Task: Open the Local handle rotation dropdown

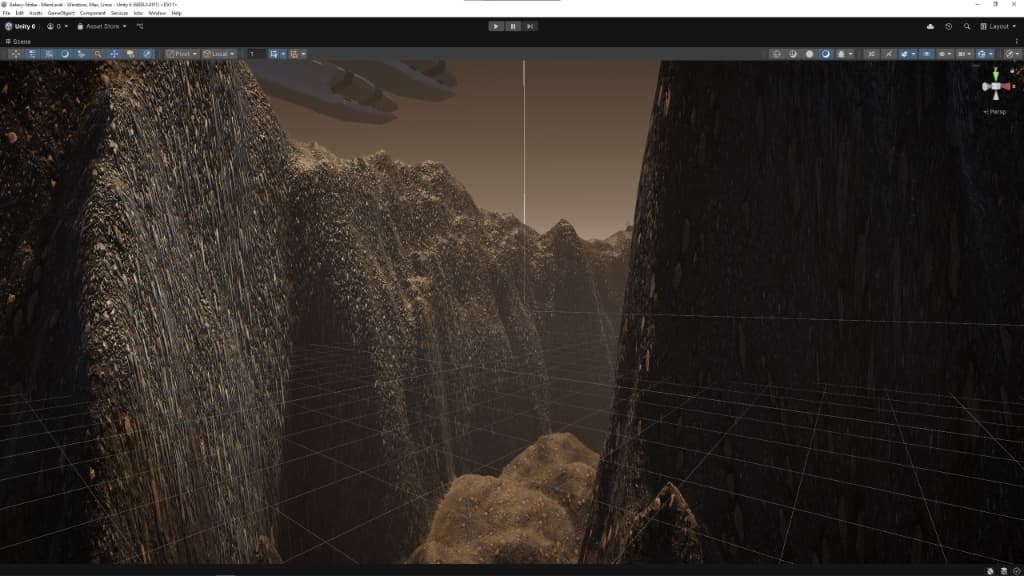Action: click(219, 54)
